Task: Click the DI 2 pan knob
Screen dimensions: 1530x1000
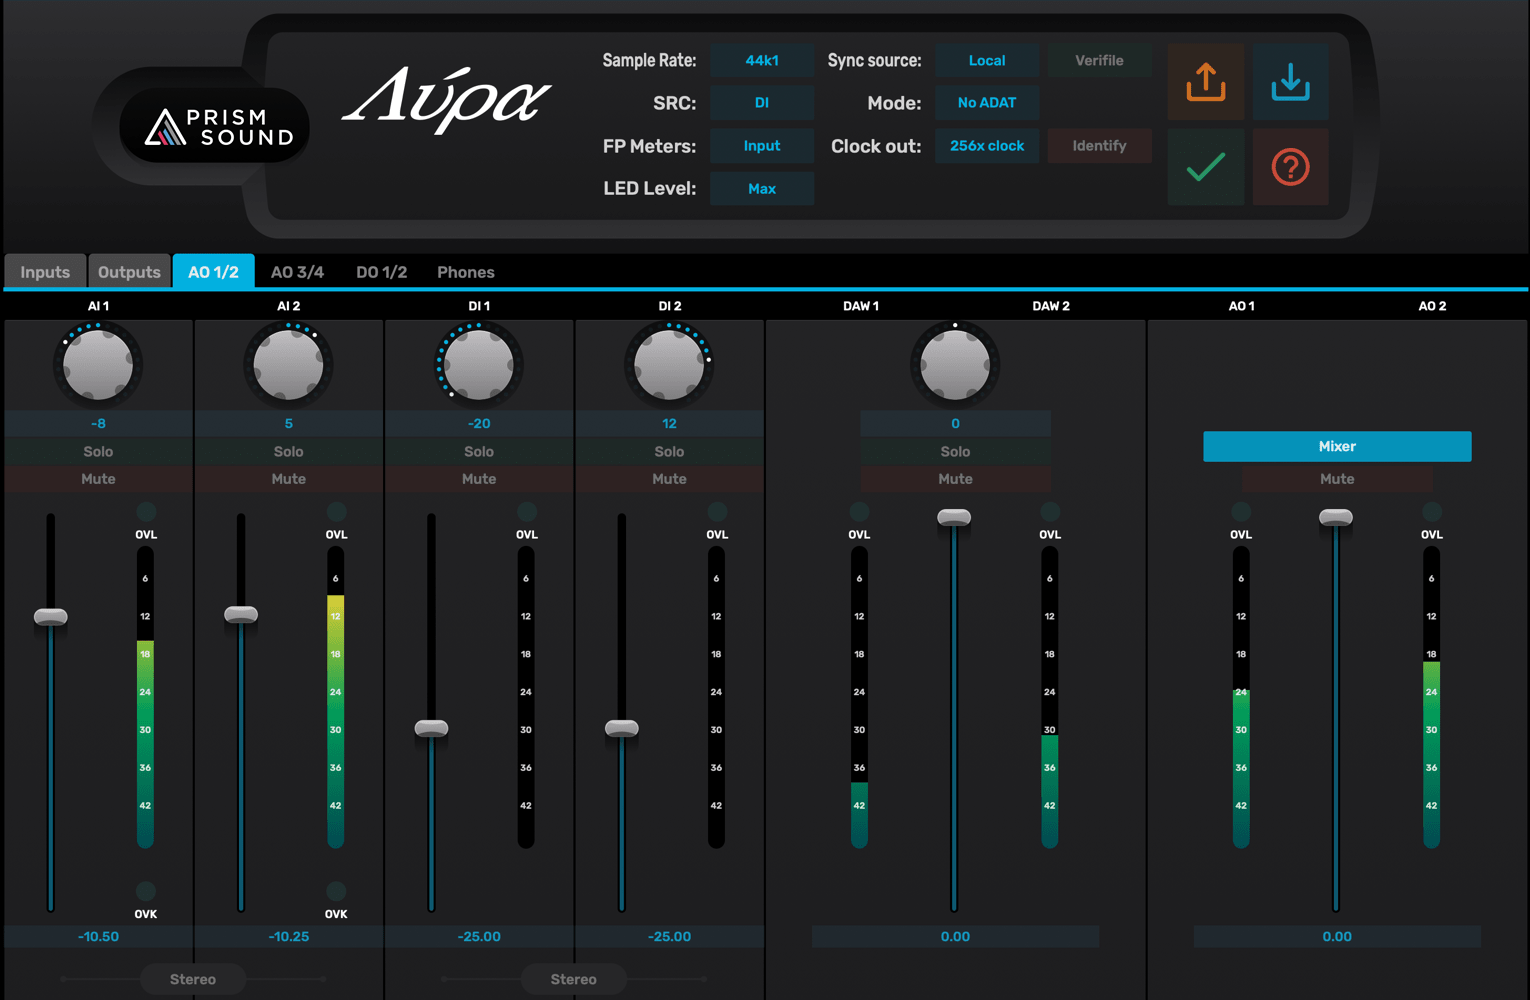Action: (669, 365)
